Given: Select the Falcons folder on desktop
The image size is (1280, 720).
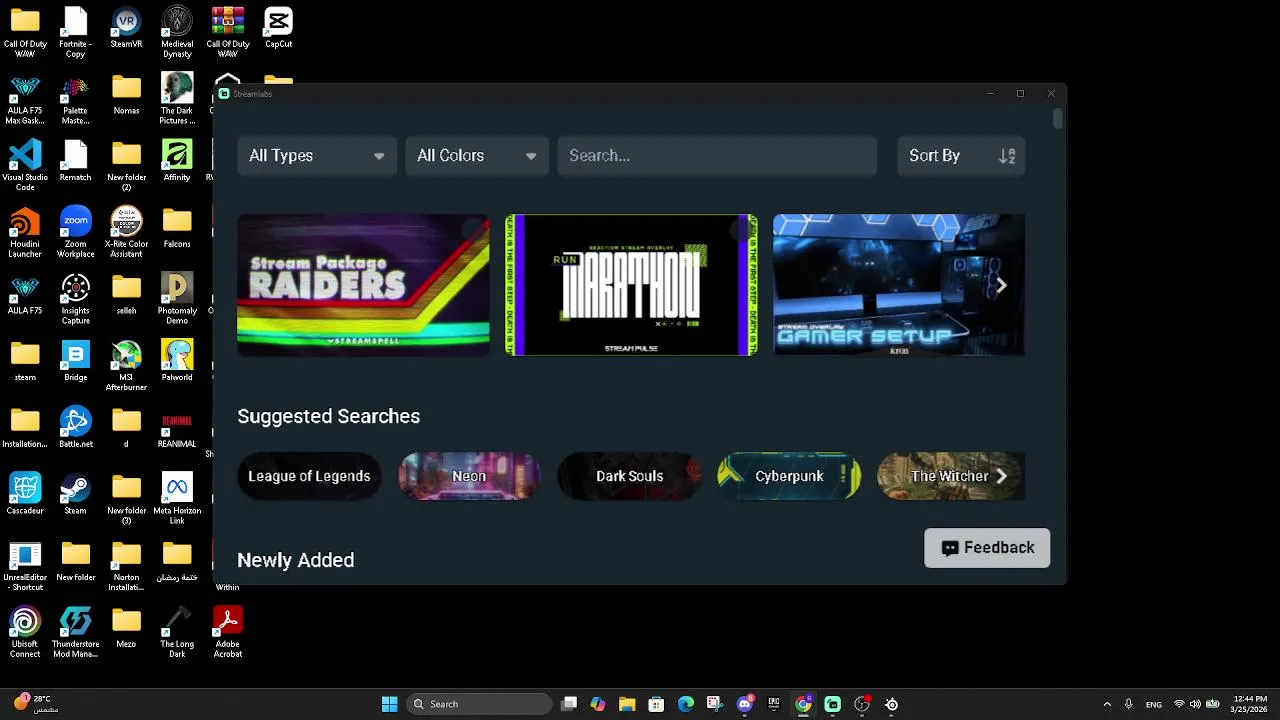Looking at the screenshot, I should coord(177,228).
